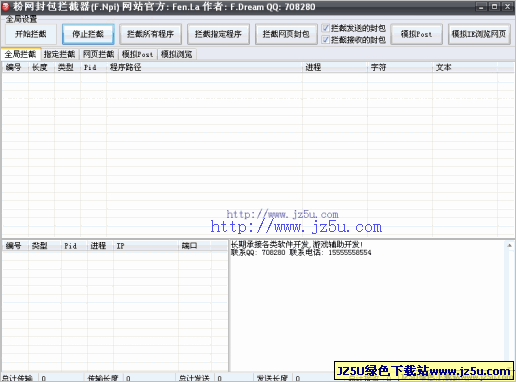The image size is (516, 382).
Task: Open 模拟Post button
Action: point(416,34)
